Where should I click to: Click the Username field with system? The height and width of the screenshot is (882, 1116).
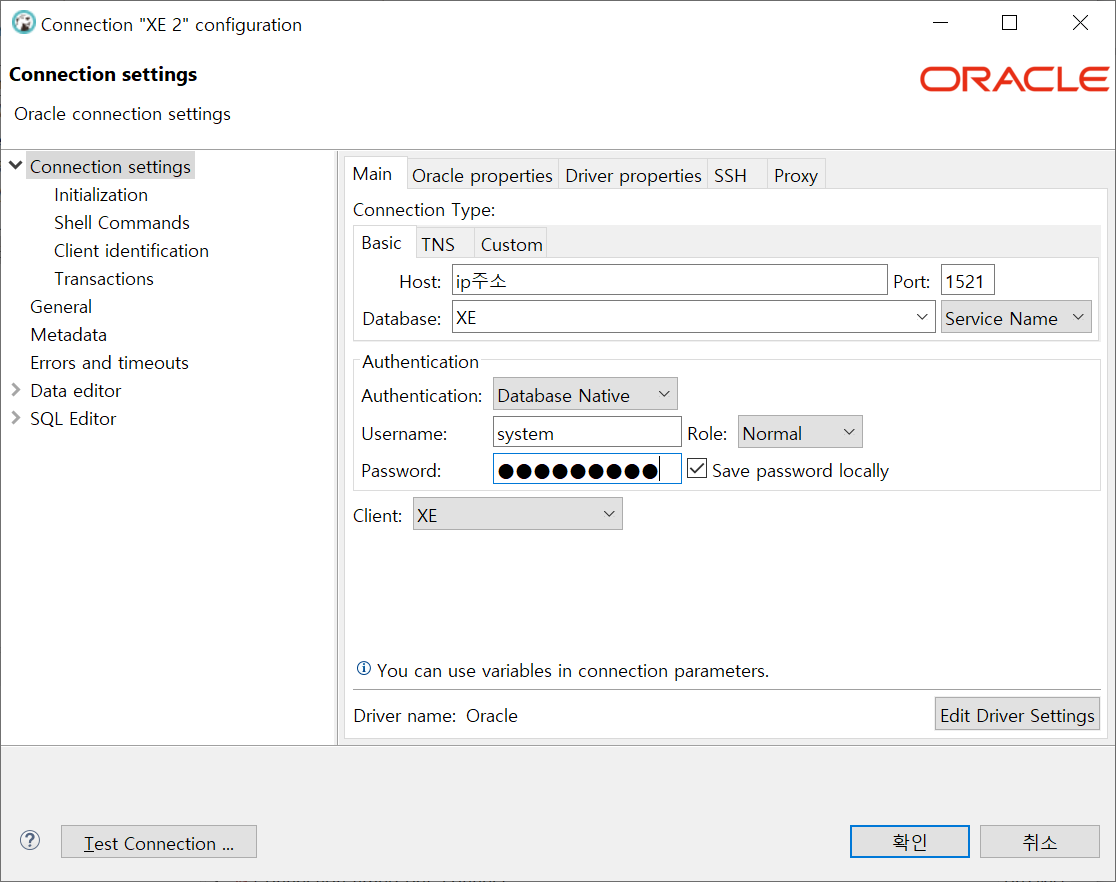click(x=586, y=432)
